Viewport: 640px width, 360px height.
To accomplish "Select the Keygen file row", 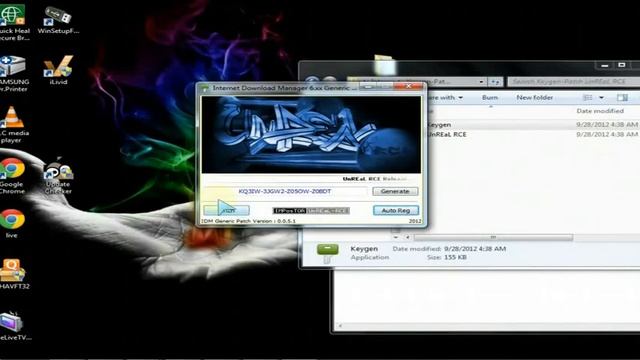I will [x=533, y=124].
